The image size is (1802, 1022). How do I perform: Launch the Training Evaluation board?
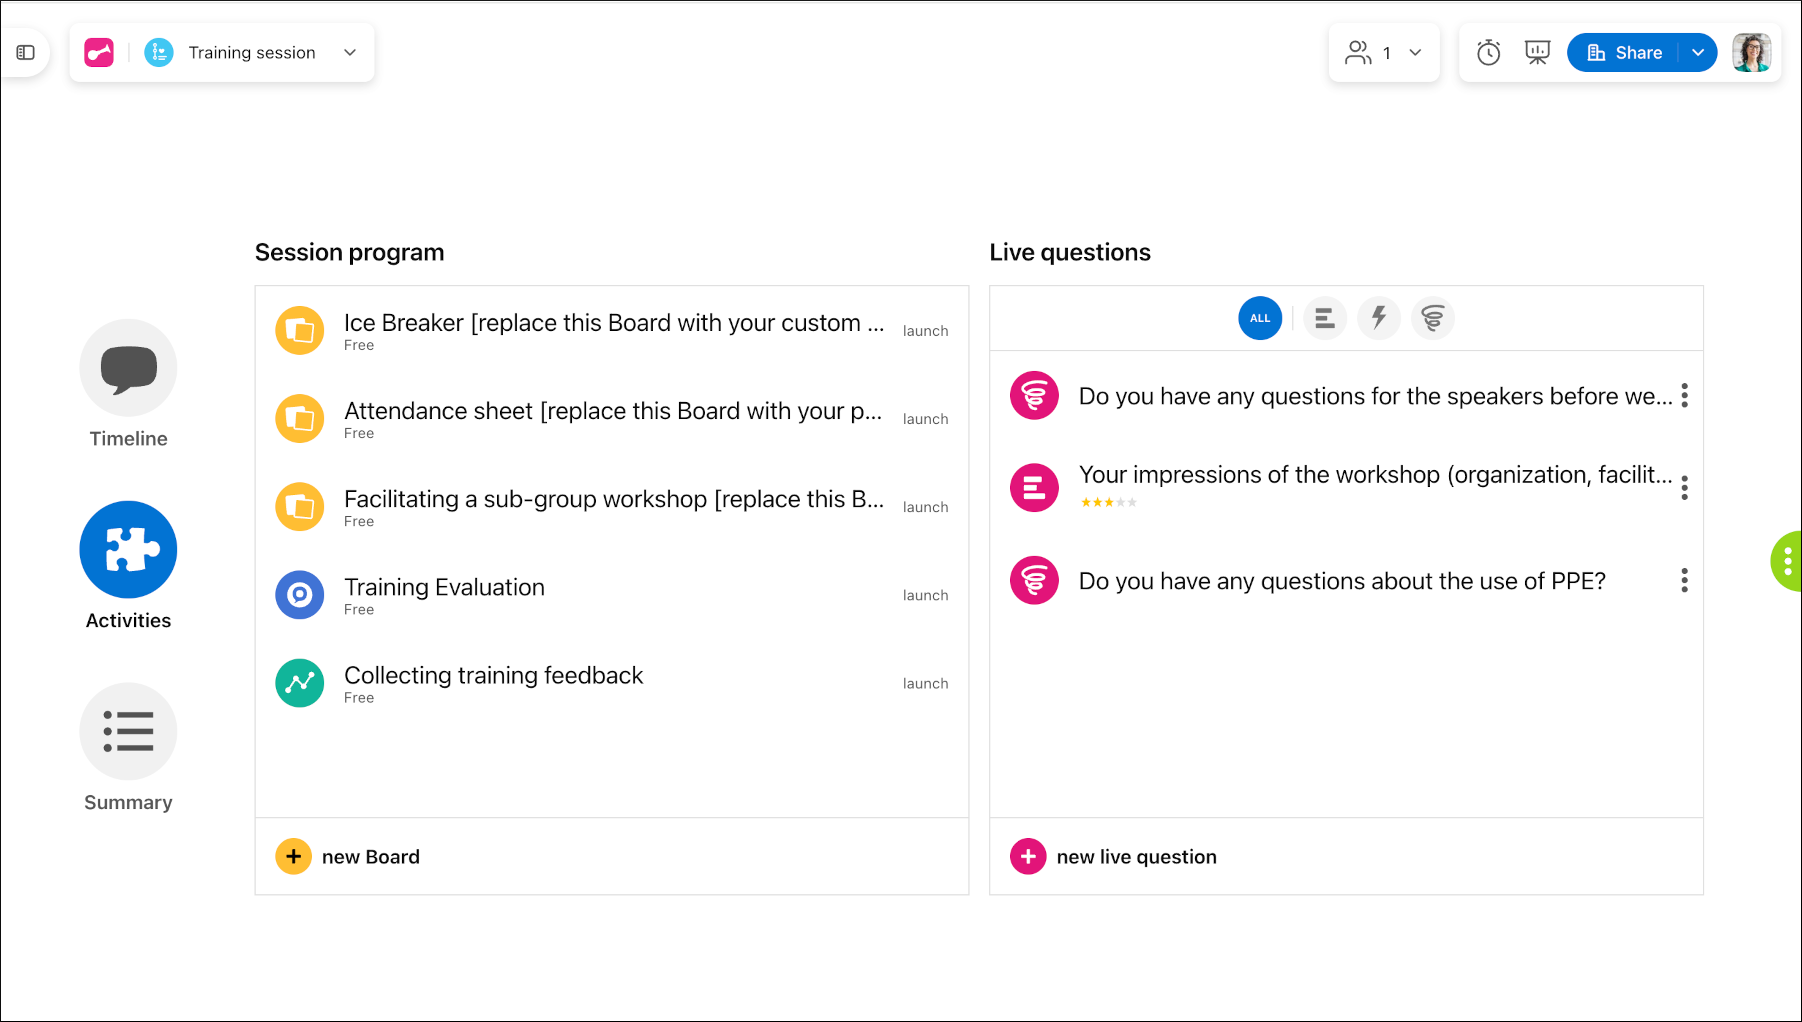pyautogui.click(x=925, y=595)
